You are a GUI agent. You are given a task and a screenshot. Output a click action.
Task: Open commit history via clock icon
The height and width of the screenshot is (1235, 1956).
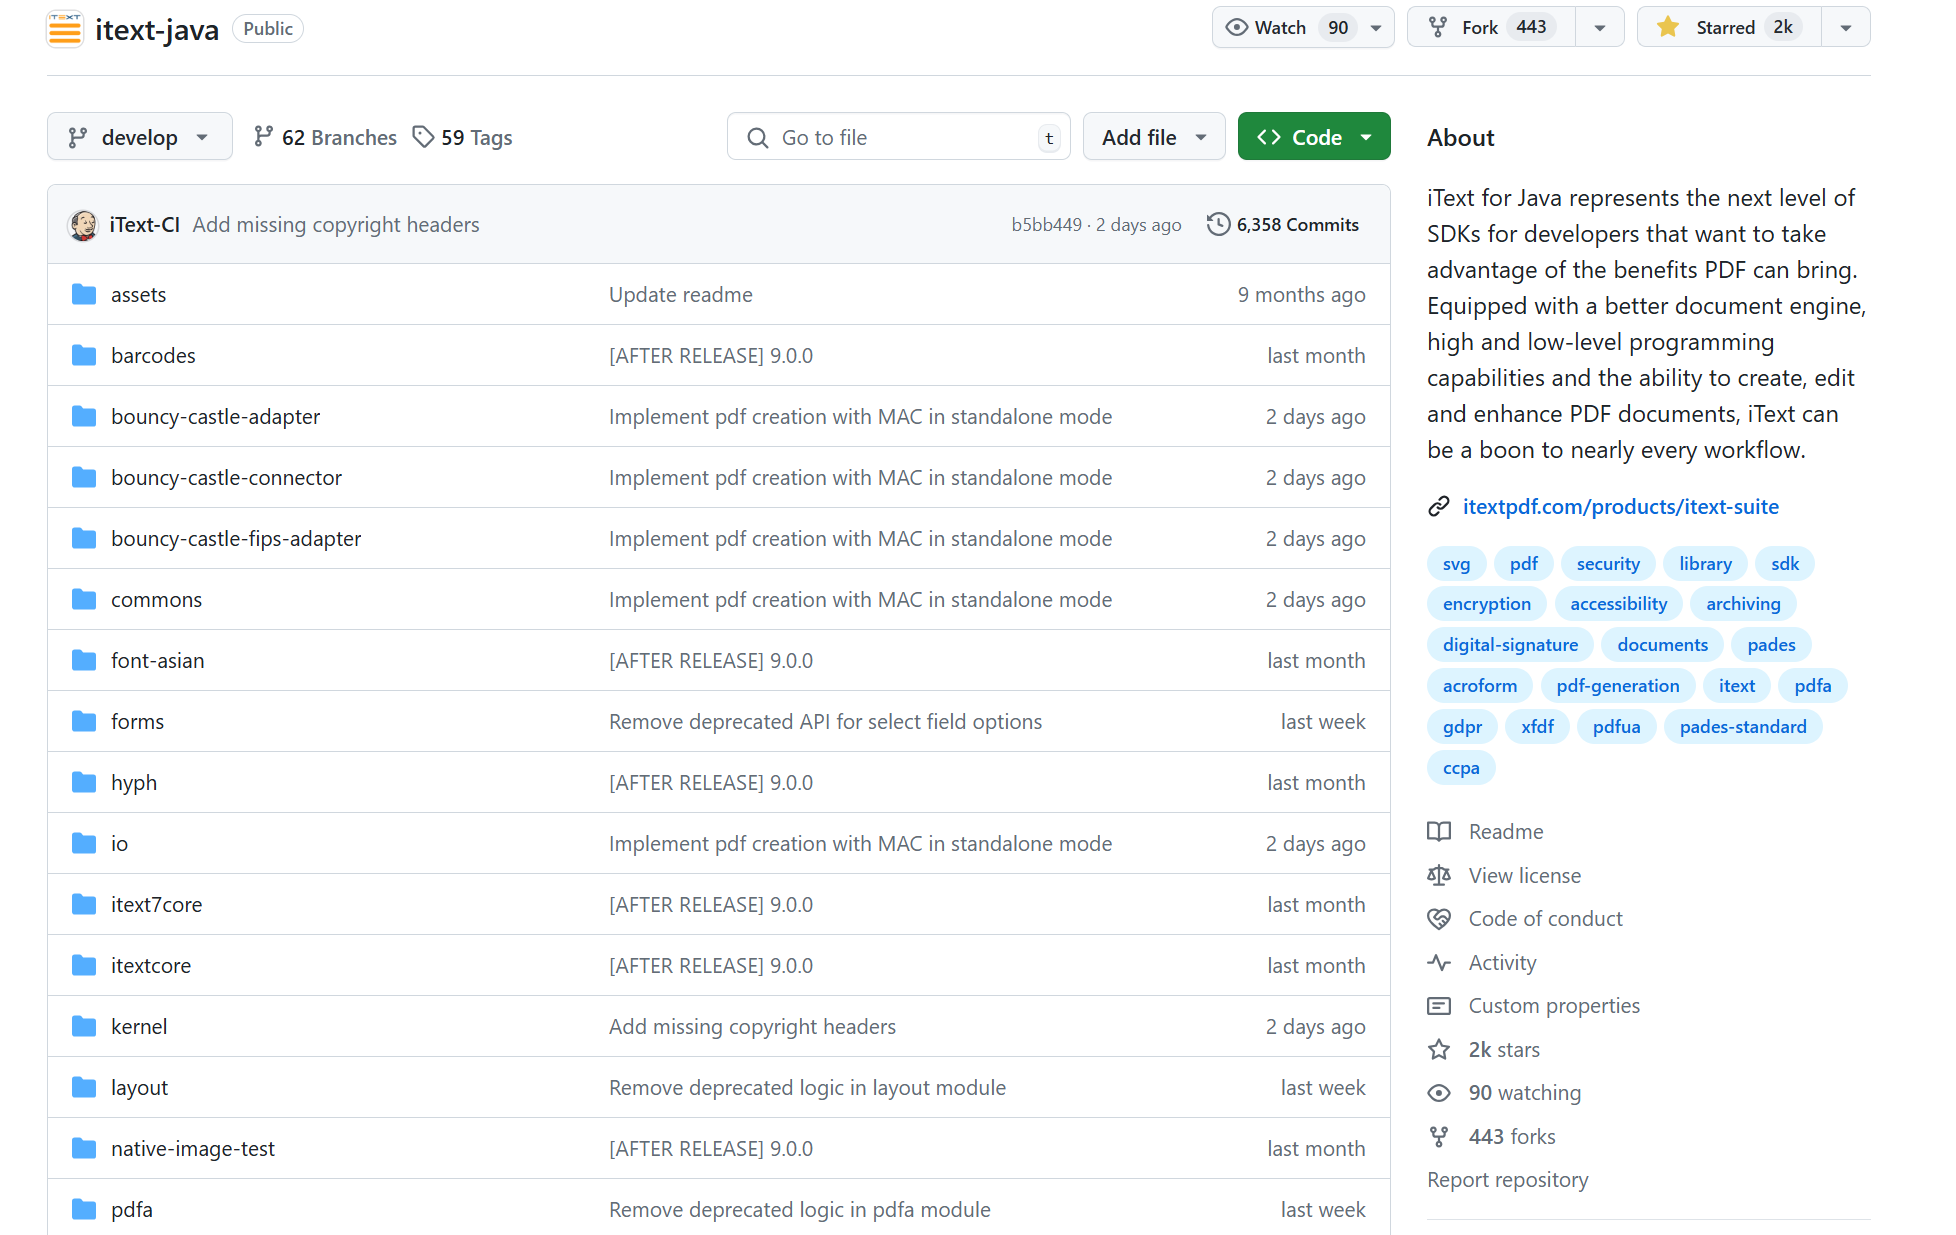[1217, 224]
